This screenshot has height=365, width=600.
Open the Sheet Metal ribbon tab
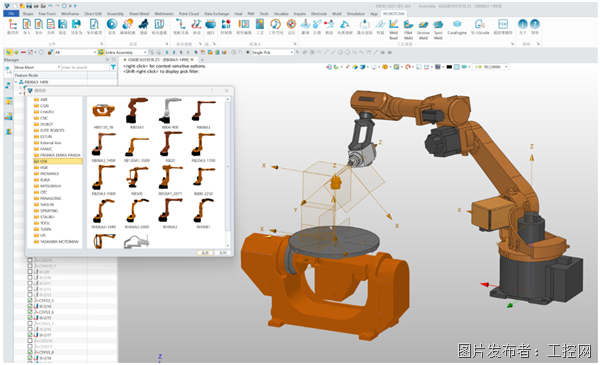139,13
